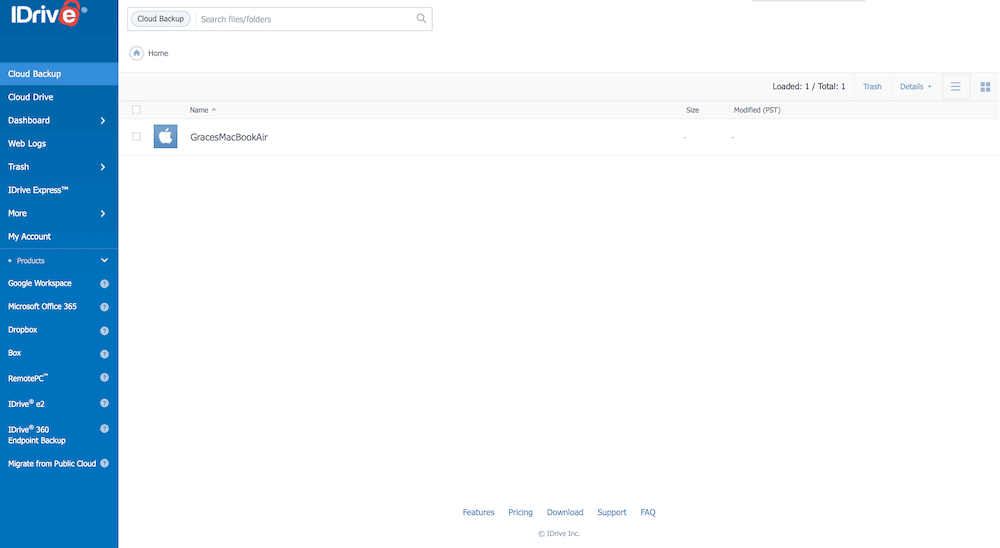Click the GracesMacBookAir Apple device icon
This screenshot has height=548, width=1000.
(165, 137)
